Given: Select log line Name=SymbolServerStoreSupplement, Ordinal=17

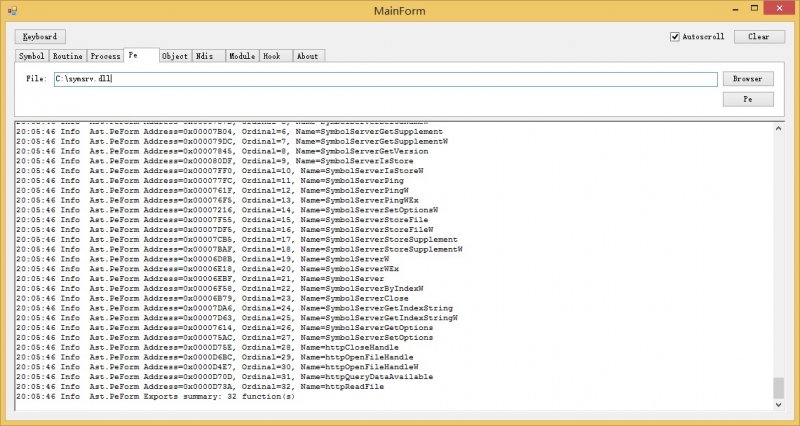Looking at the screenshot, I should pos(237,239).
